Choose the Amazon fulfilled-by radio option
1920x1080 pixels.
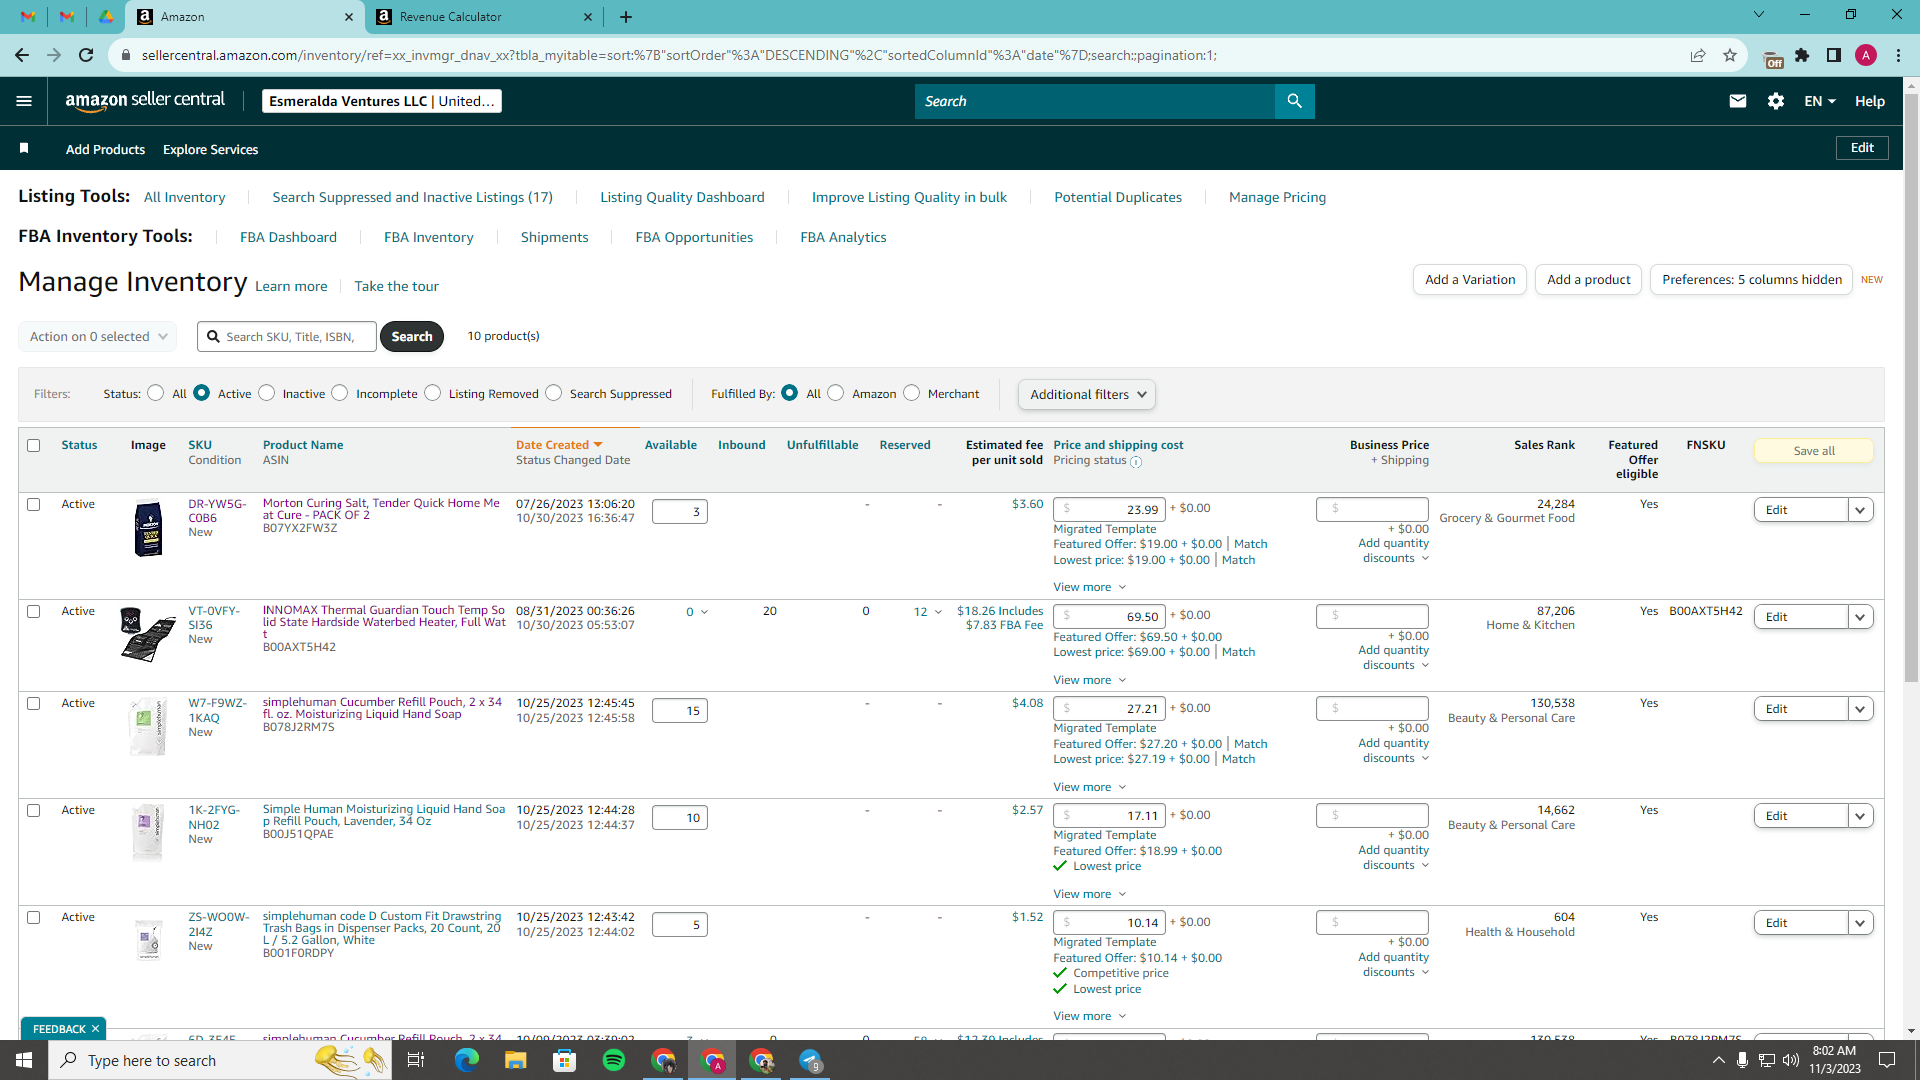(x=836, y=393)
